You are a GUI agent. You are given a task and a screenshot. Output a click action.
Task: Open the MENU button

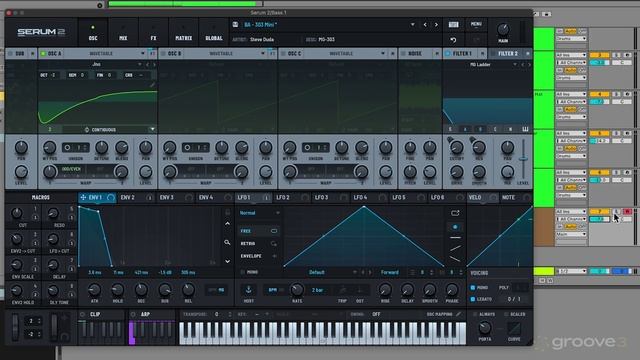click(476, 24)
